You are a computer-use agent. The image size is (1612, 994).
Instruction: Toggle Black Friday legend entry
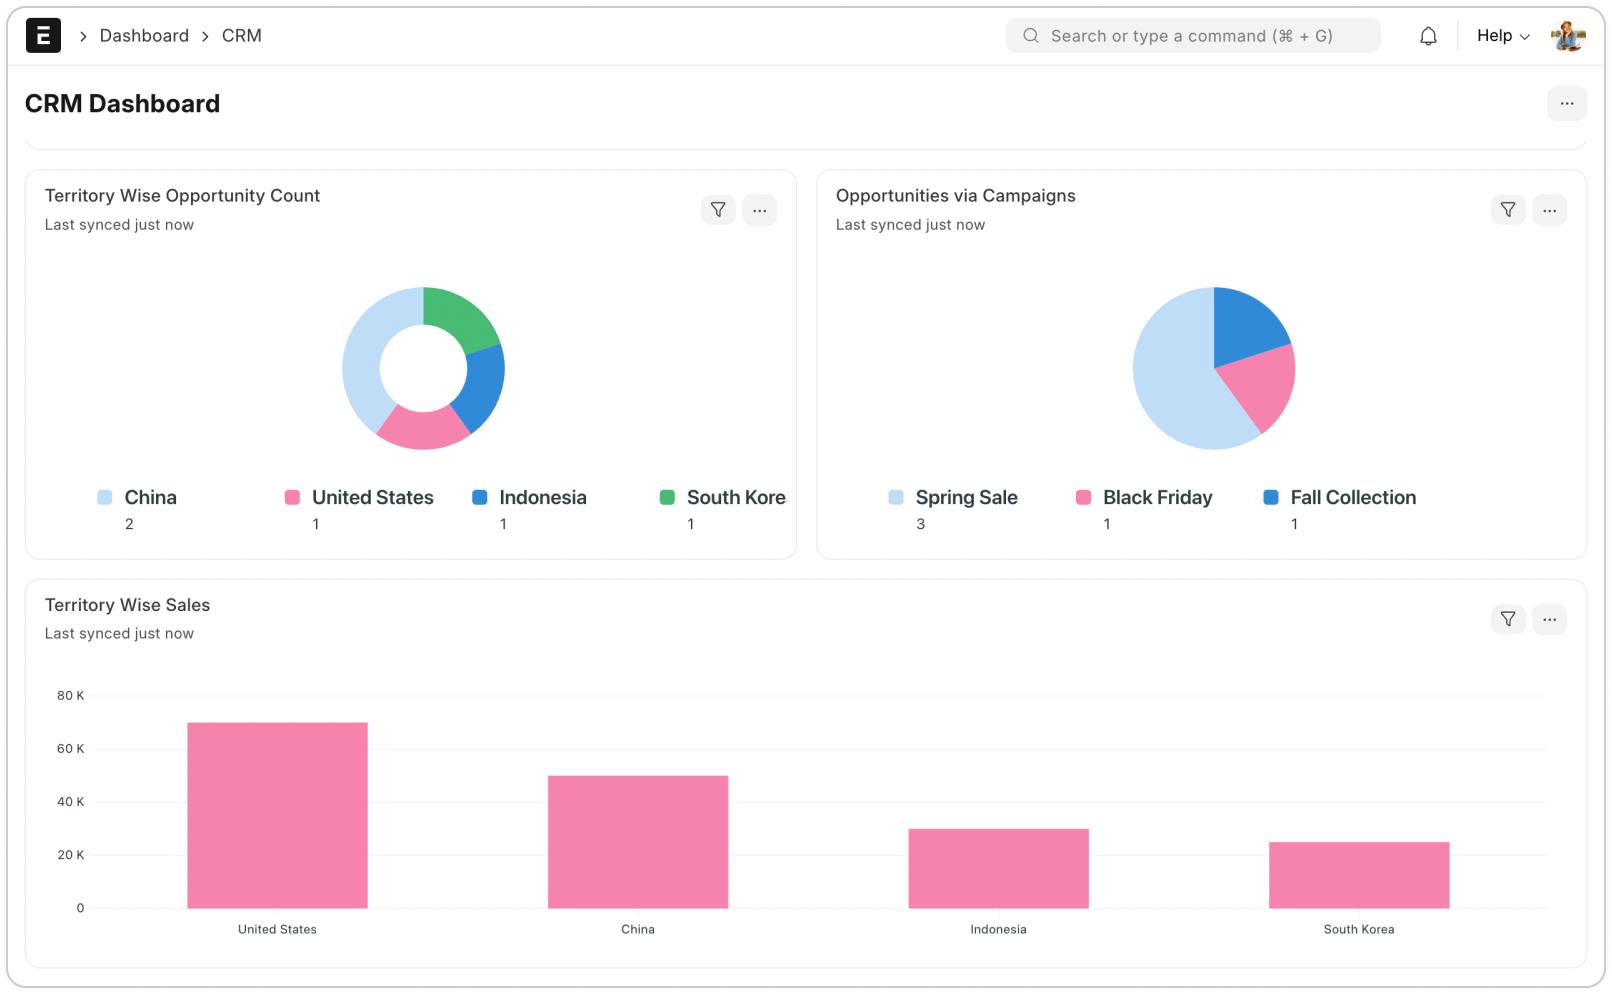click(x=1156, y=498)
